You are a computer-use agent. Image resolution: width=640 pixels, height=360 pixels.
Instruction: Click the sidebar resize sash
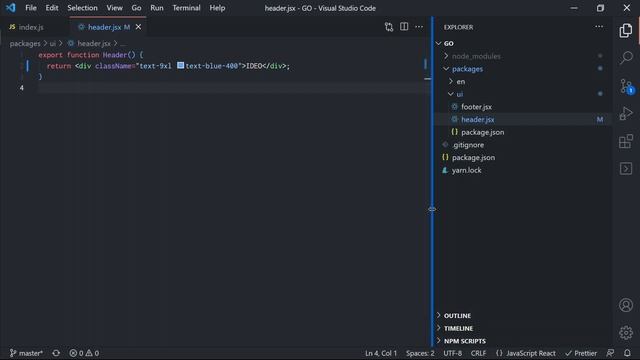point(432,182)
